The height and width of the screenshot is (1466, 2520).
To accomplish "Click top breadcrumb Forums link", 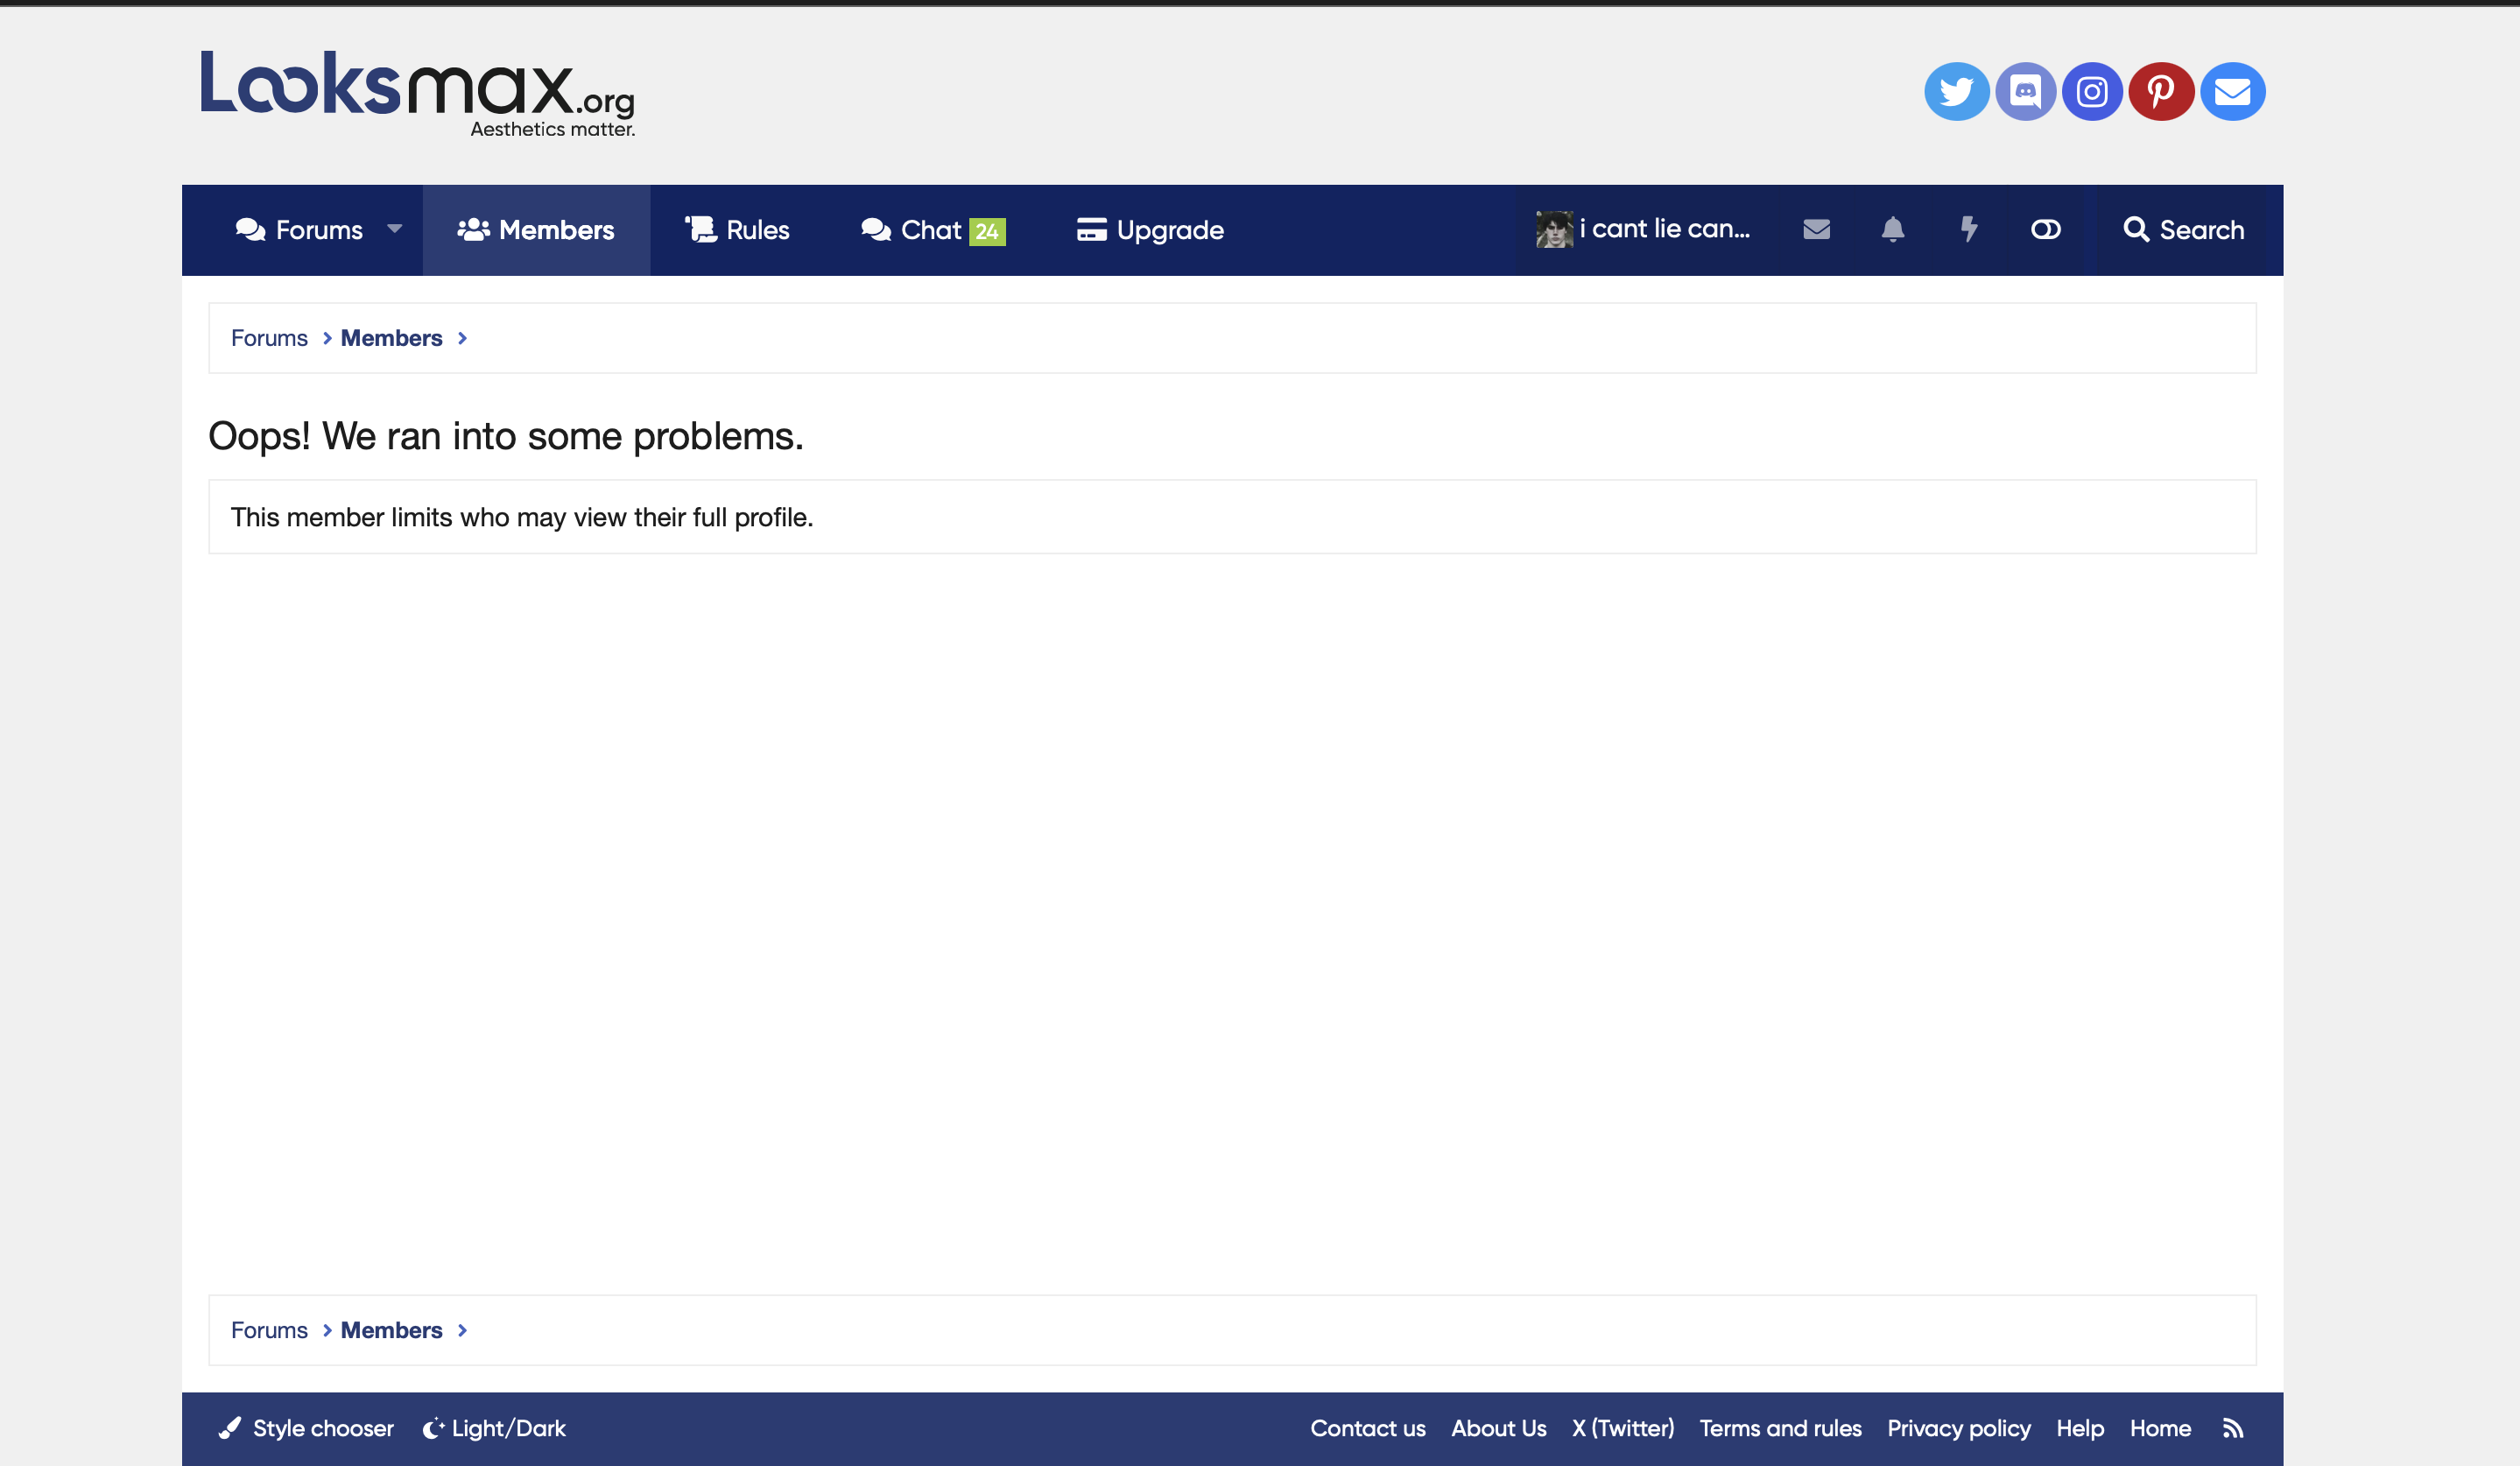I will [x=269, y=338].
